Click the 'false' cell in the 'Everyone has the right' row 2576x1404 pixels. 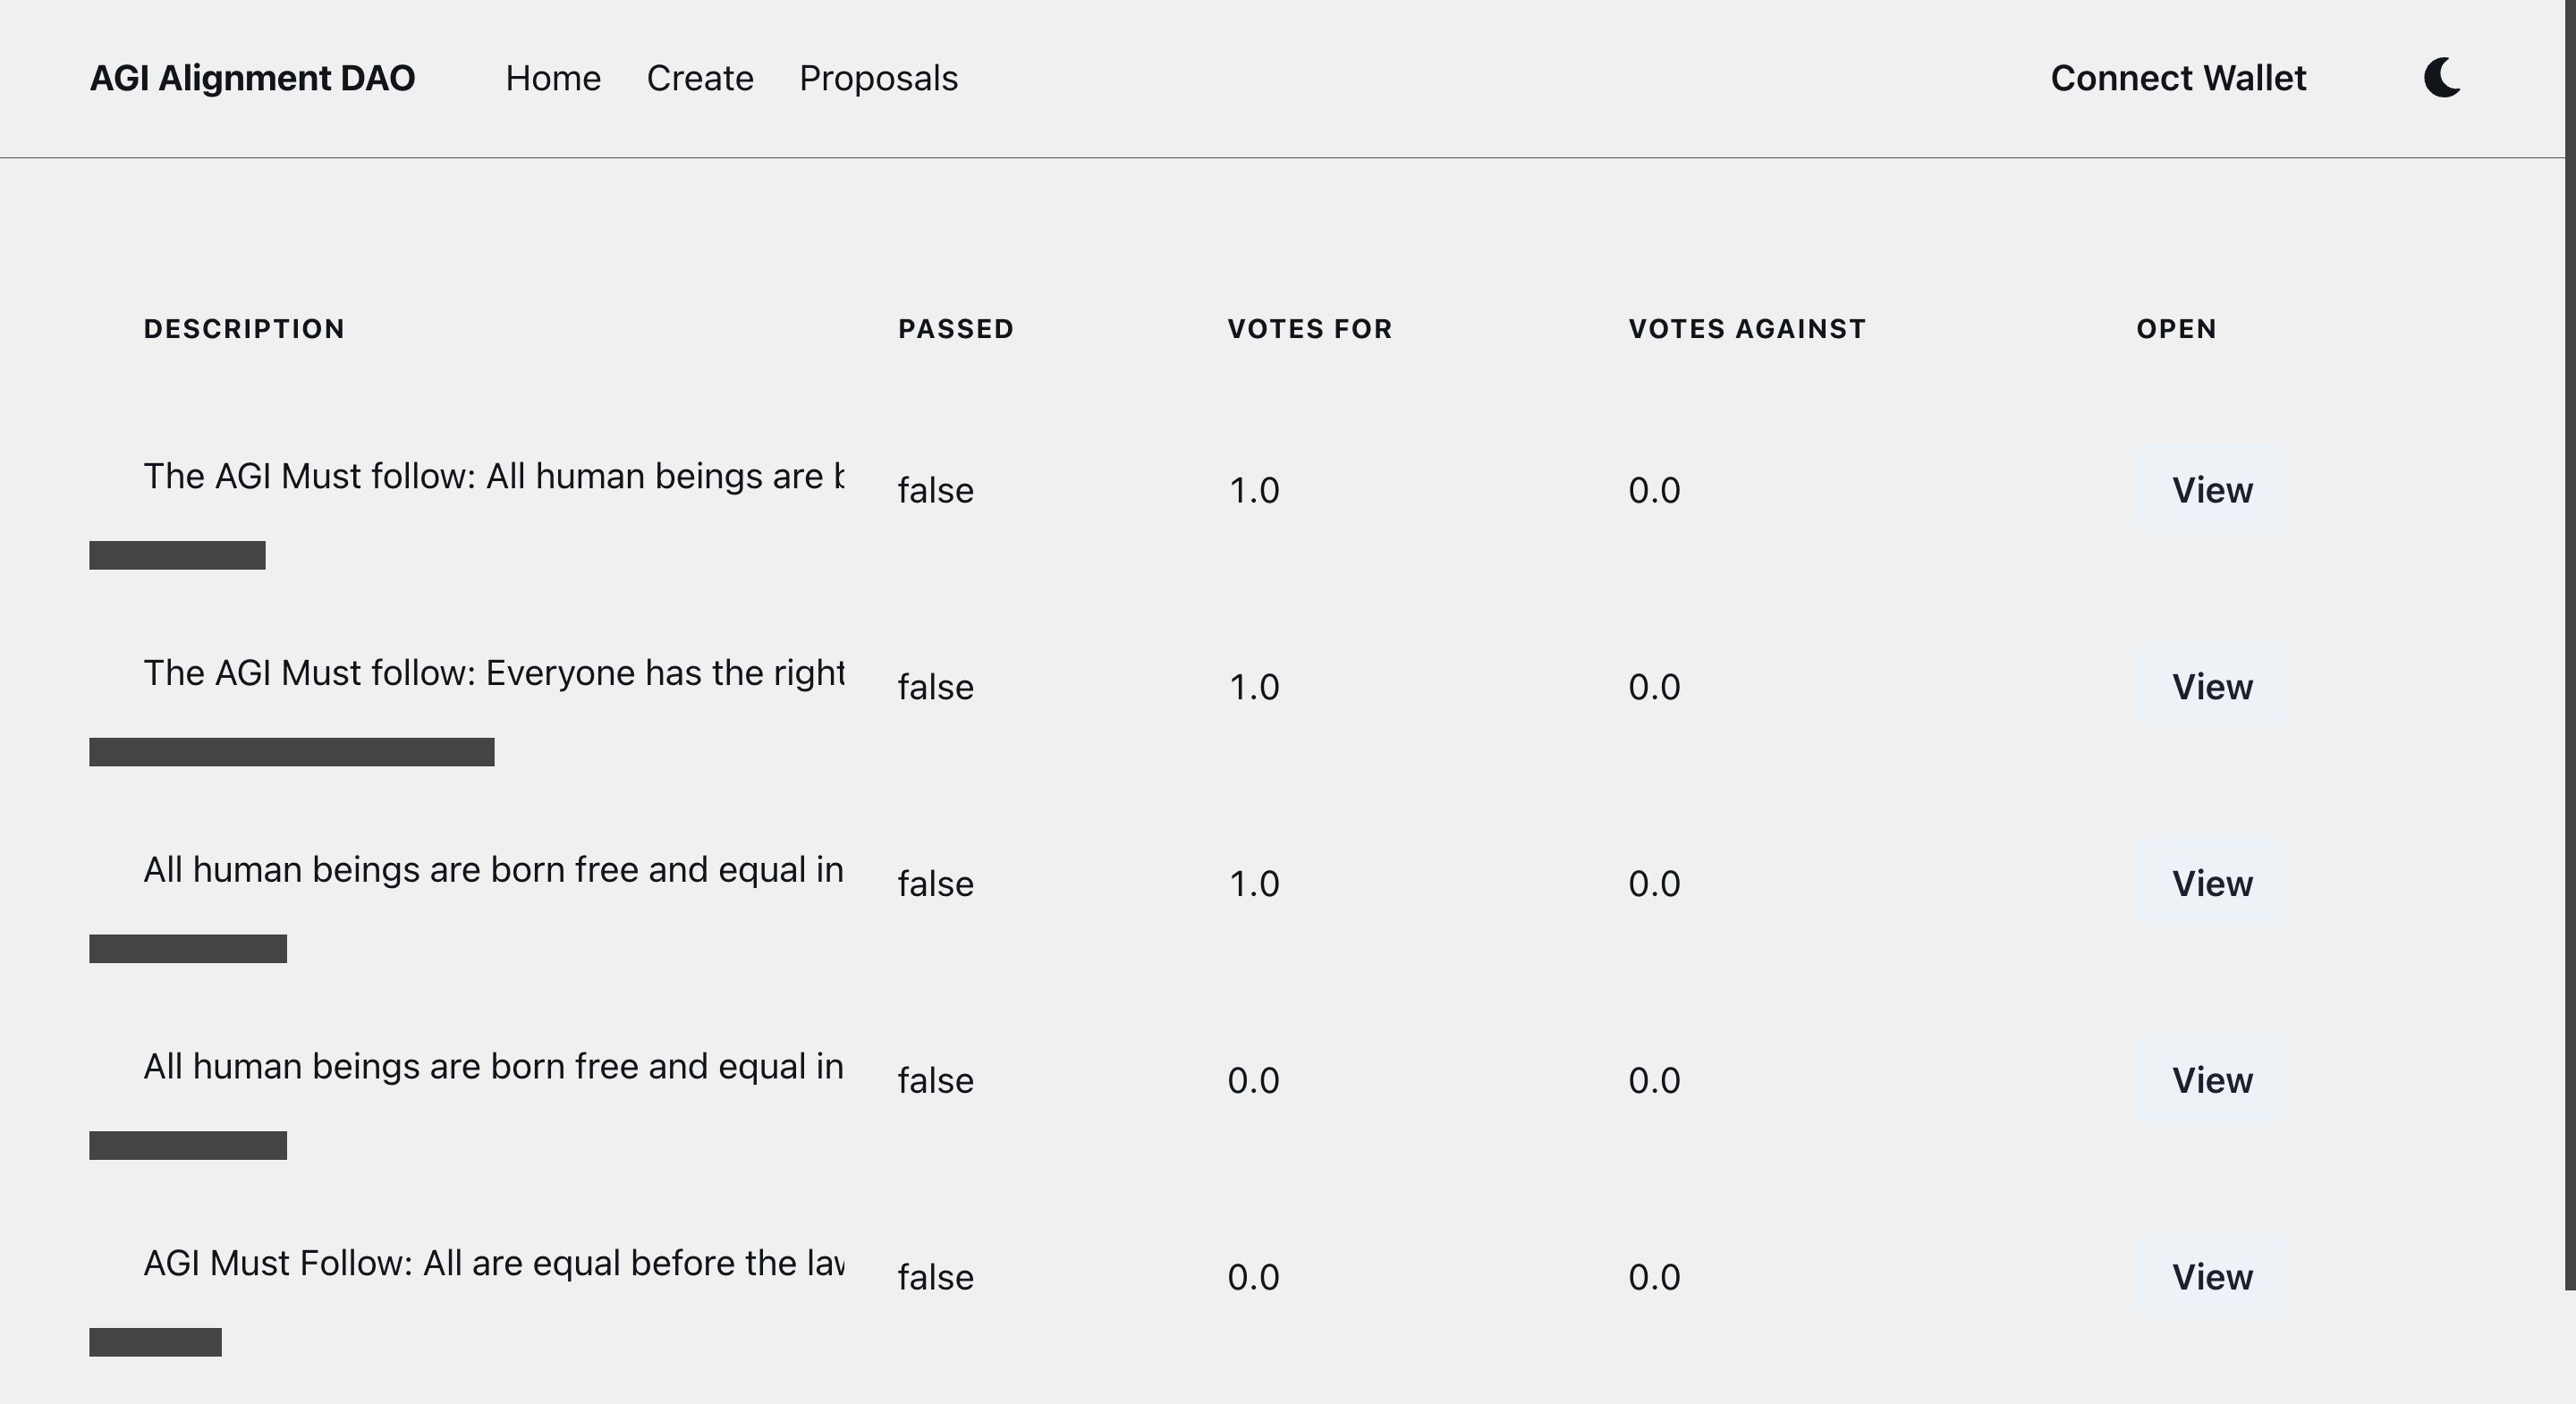[935, 687]
